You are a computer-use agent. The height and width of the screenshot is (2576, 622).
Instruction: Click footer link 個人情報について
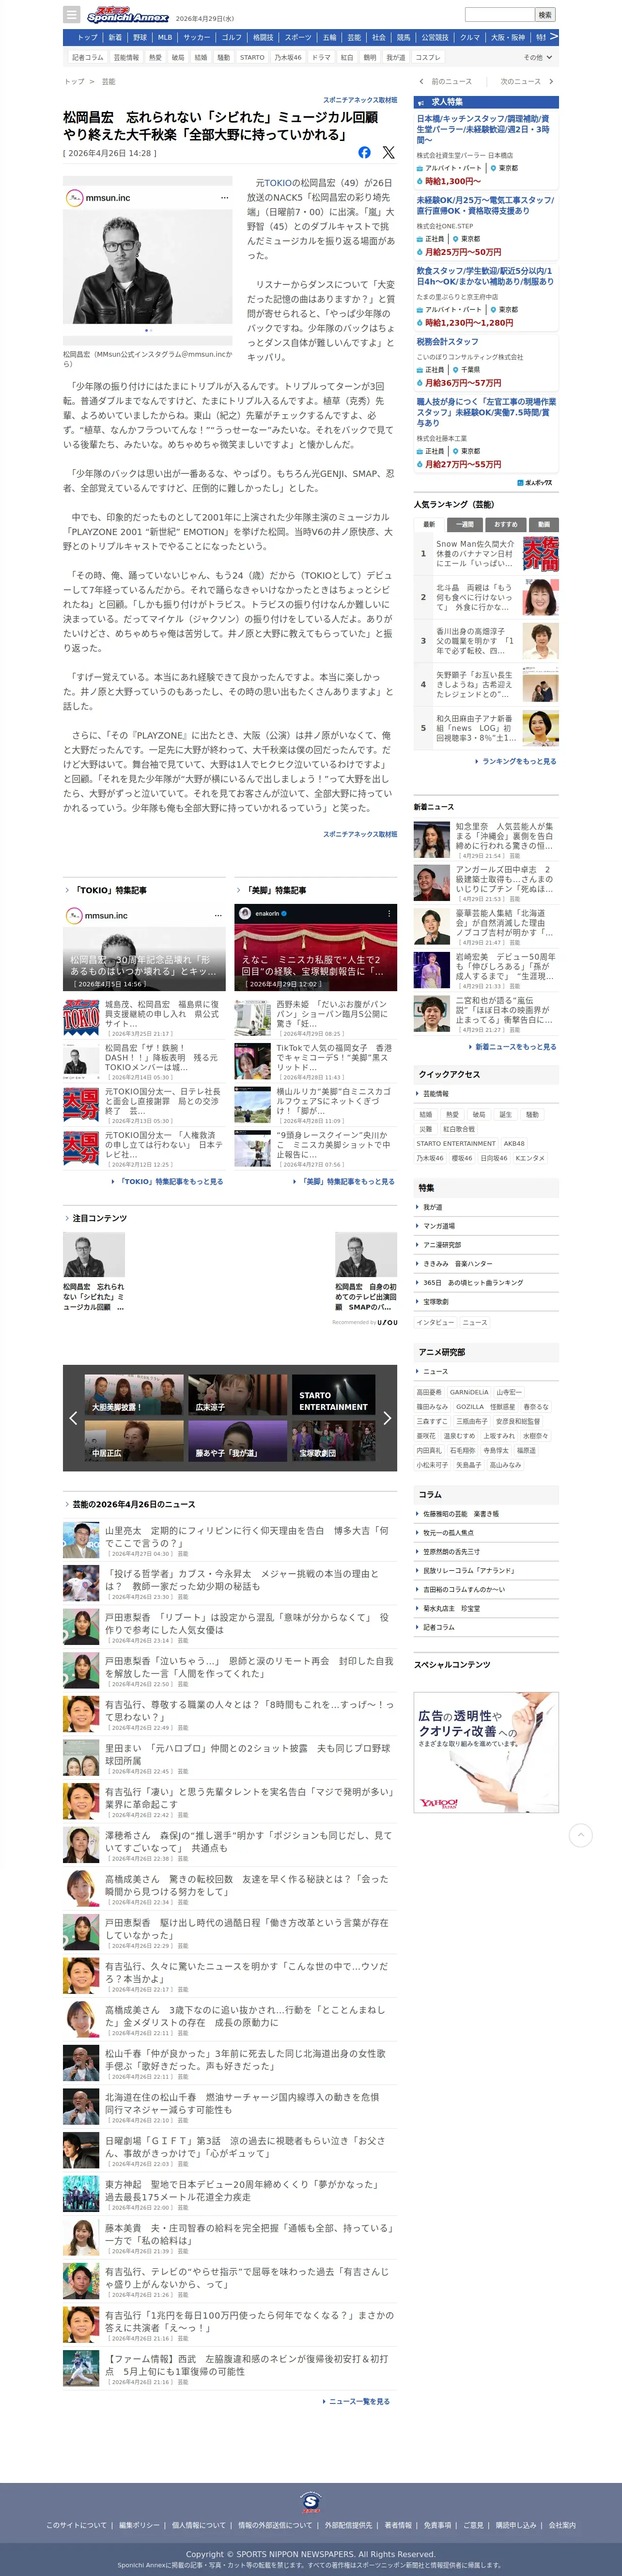(x=198, y=2525)
